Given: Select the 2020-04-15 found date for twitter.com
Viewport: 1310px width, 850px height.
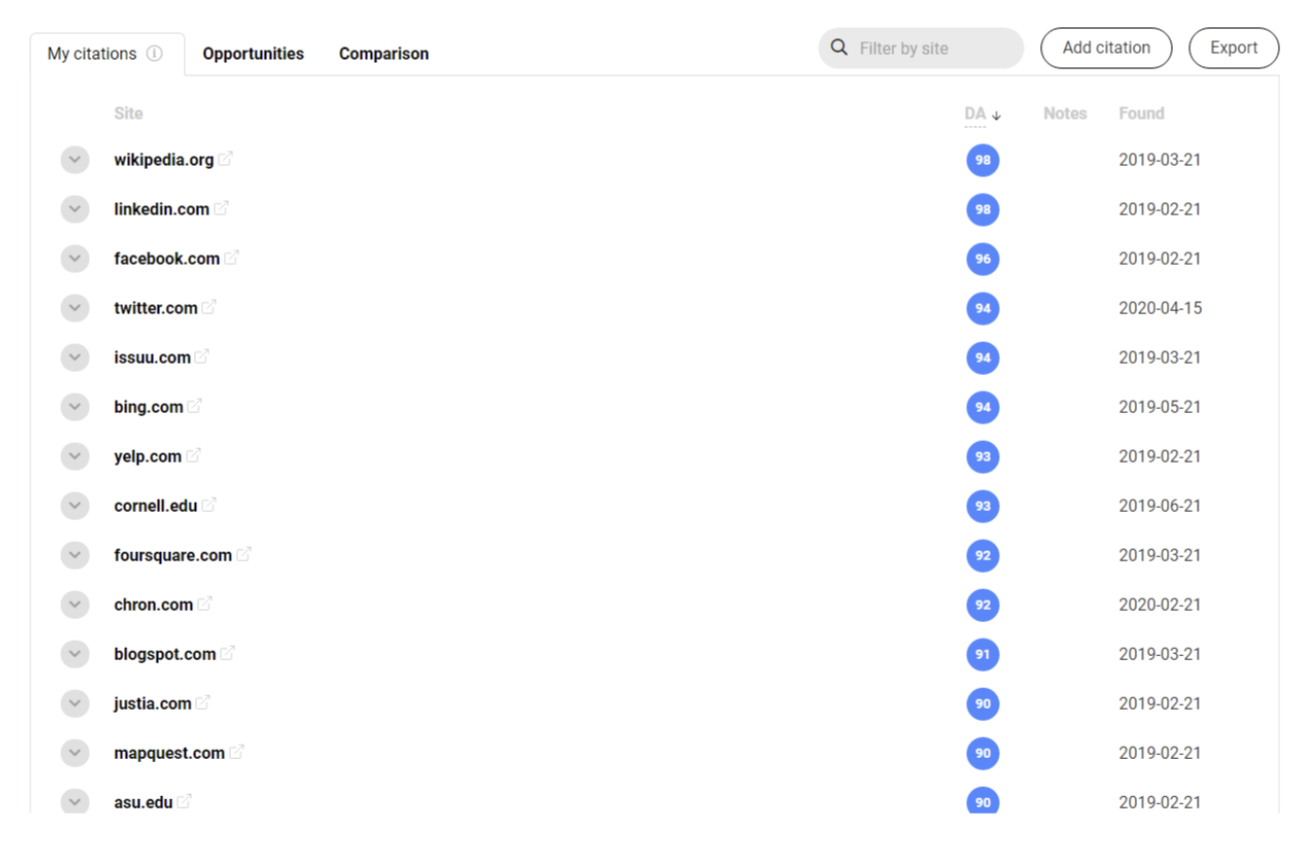Looking at the screenshot, I should click(1160, 308).
